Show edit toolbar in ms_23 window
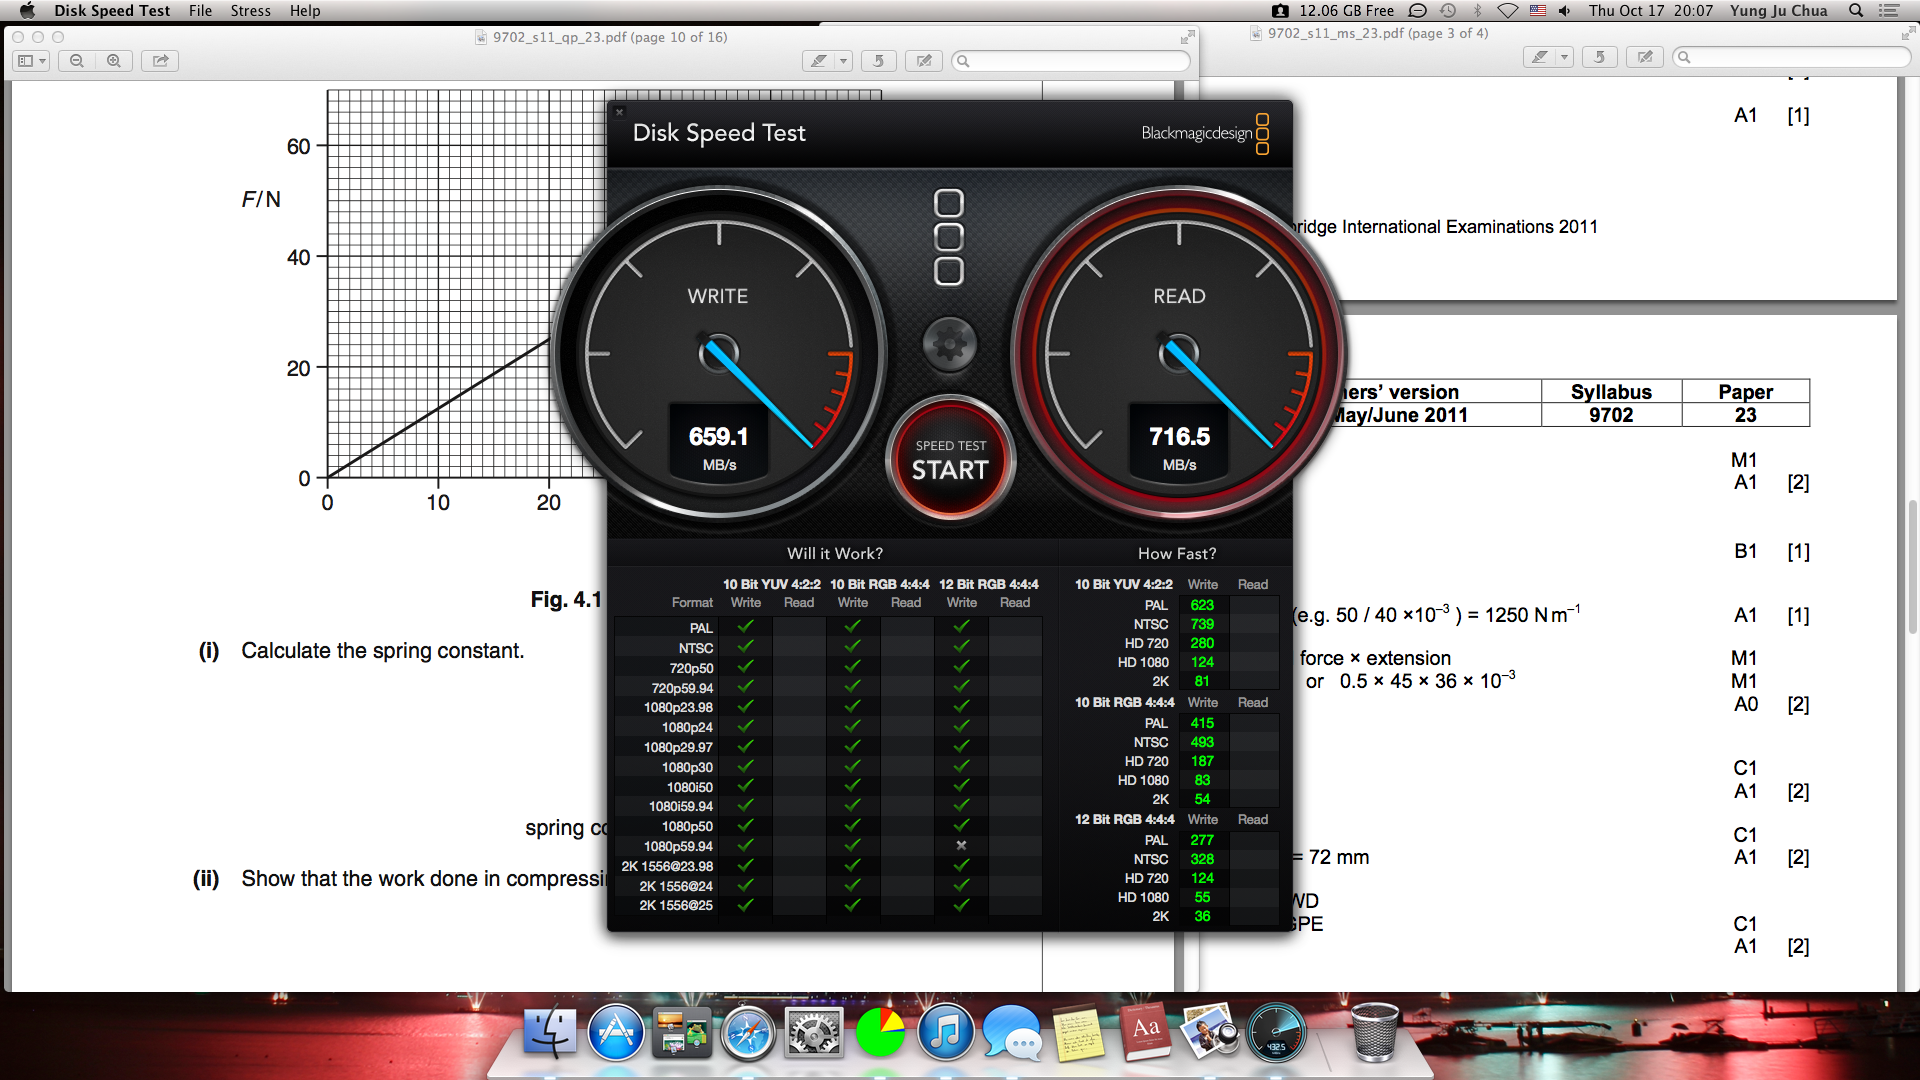Viewport: 1920px width, 1080px height. (x=1645, y=57)
